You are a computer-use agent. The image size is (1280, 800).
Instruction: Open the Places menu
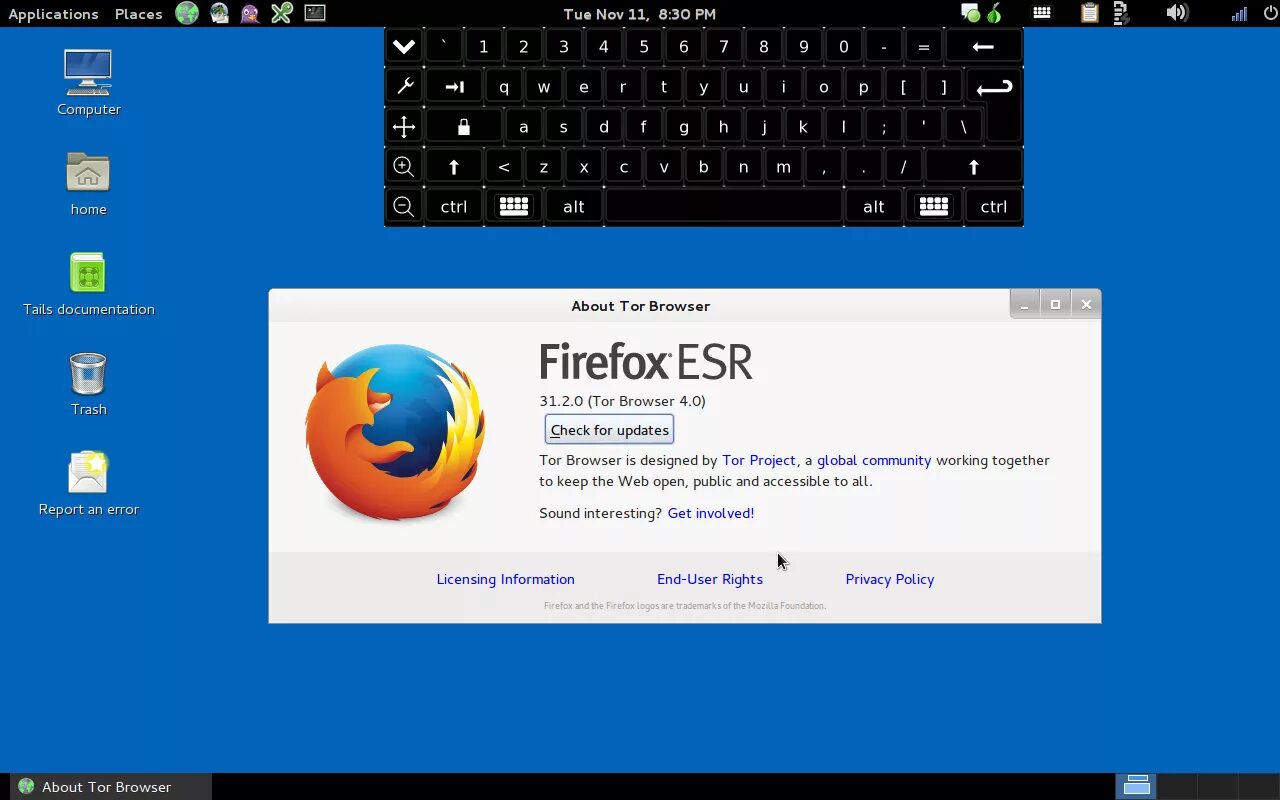[x=138, y=13]
